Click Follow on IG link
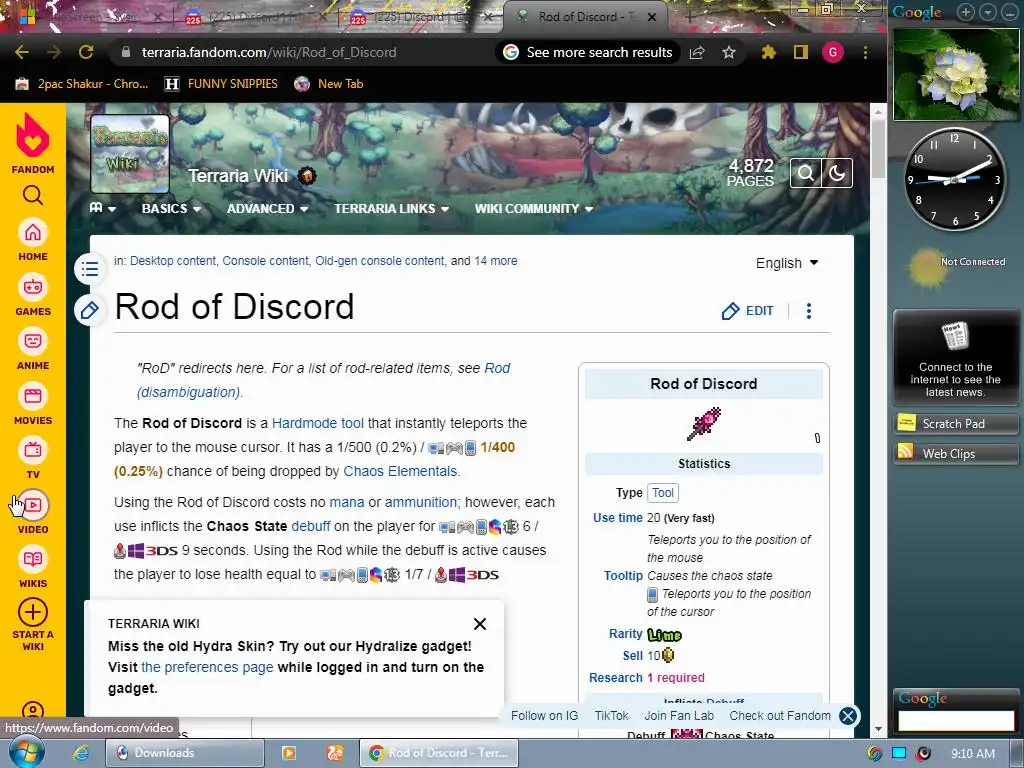Screen dimensions: 1024x768 545,716
